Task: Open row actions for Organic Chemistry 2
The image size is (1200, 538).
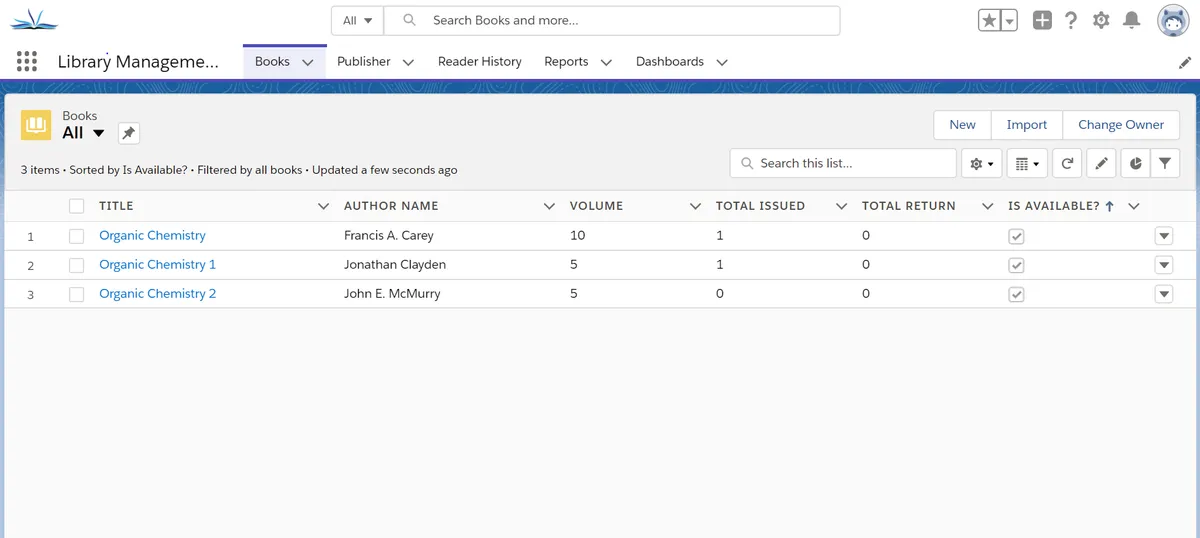Action: click(x=1163, y=294)
